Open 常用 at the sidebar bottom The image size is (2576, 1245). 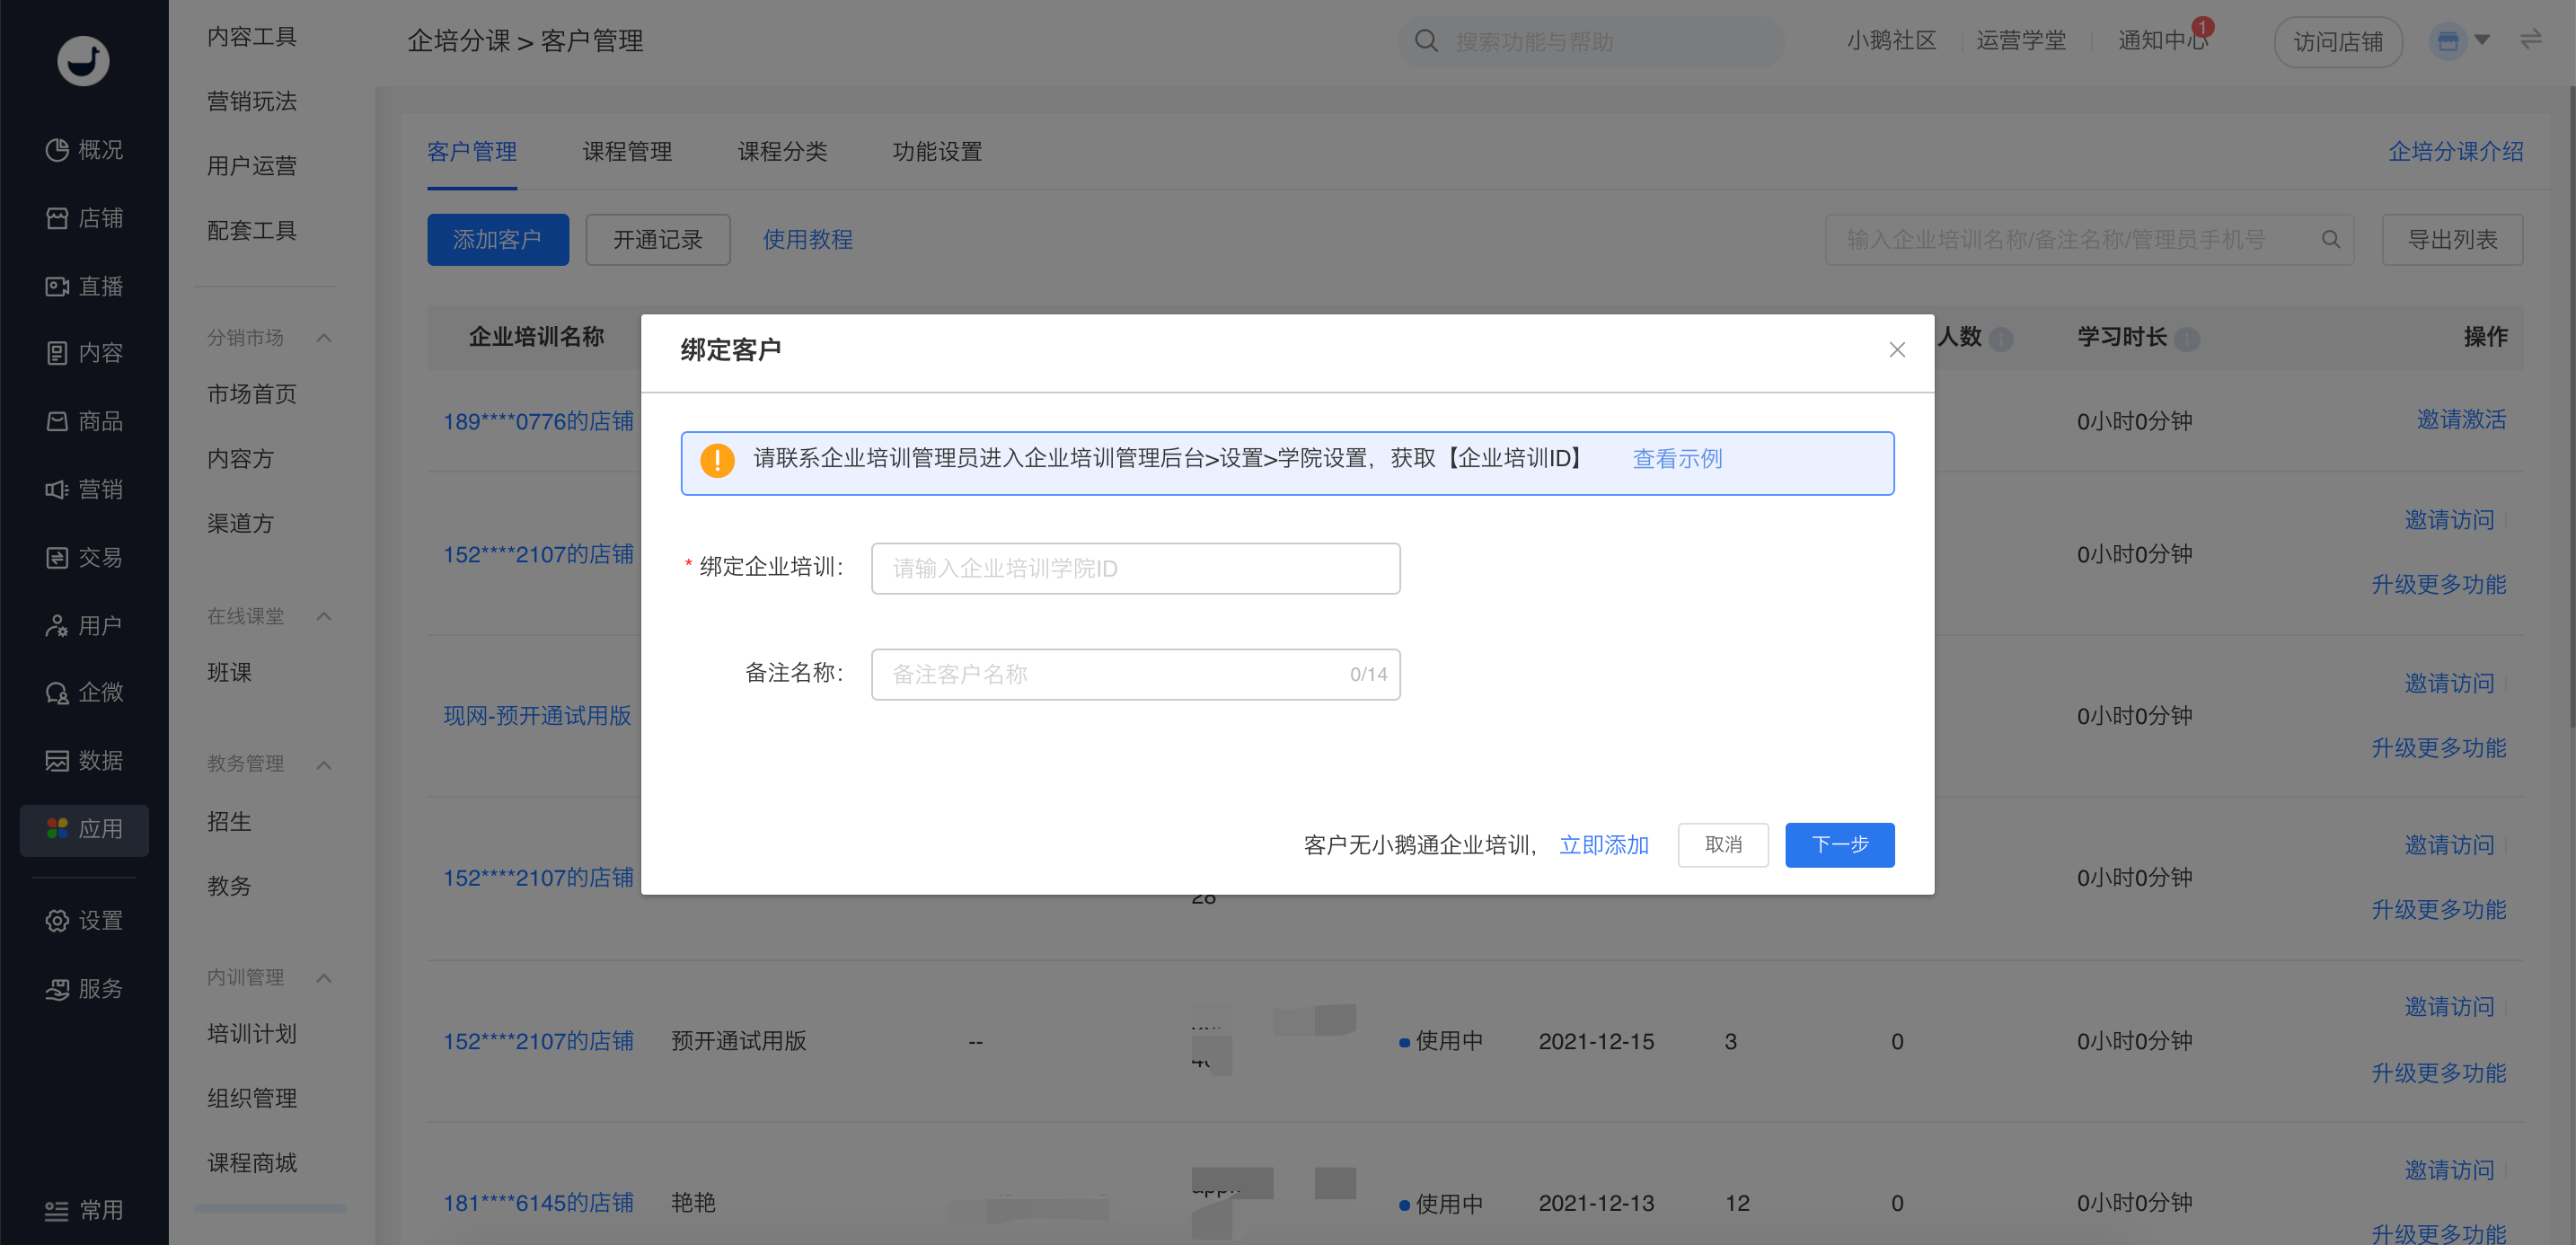tap(84, 1211)
